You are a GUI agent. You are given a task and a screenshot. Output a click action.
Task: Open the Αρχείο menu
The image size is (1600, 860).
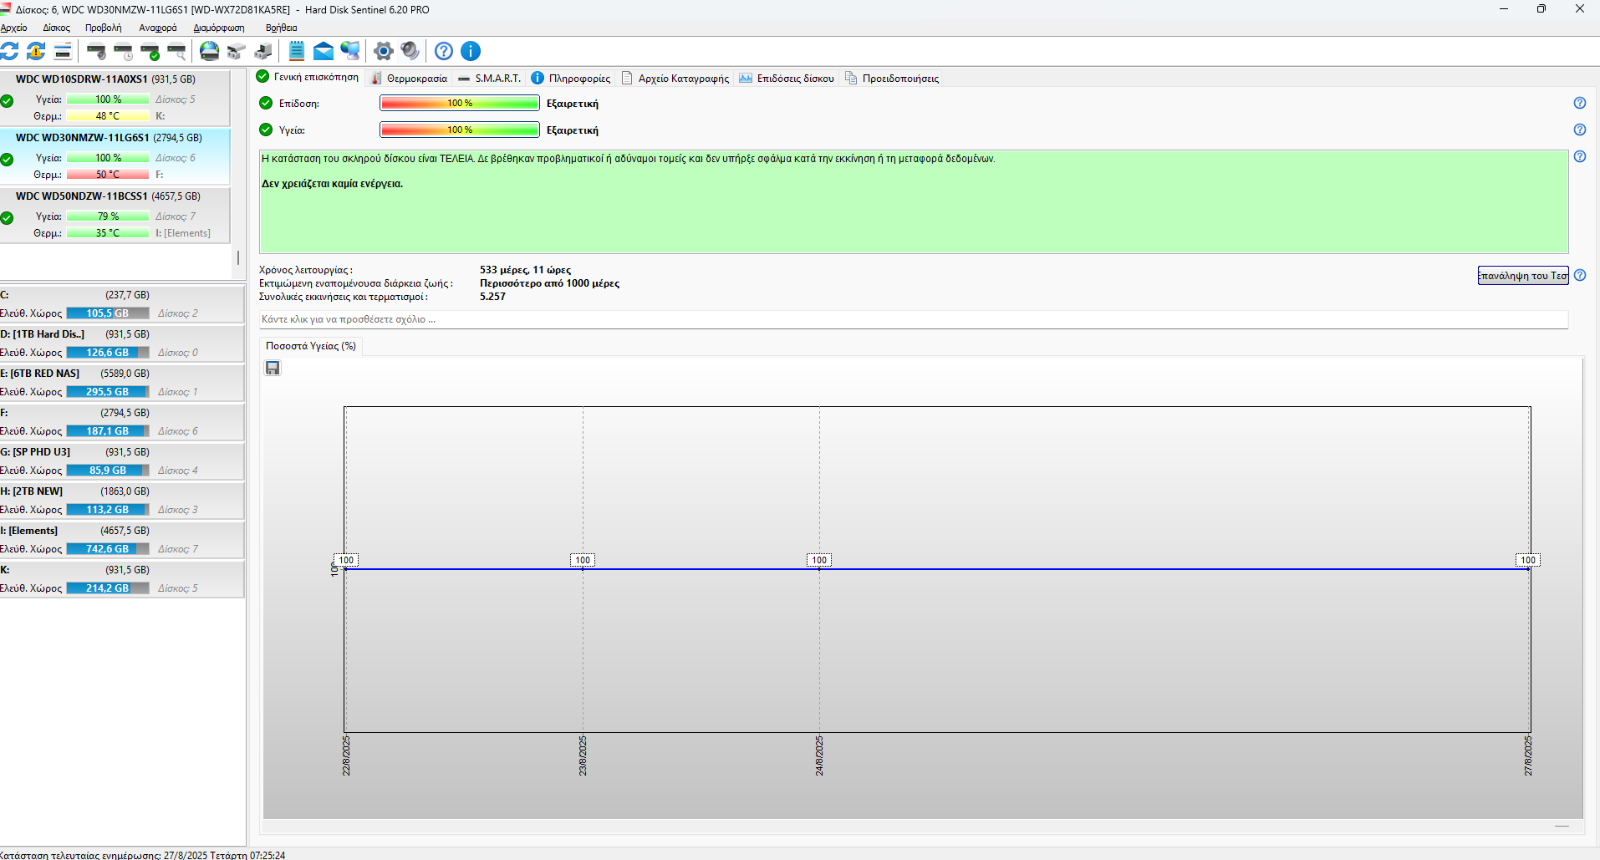pyautogui.click(x=14, y=28)
